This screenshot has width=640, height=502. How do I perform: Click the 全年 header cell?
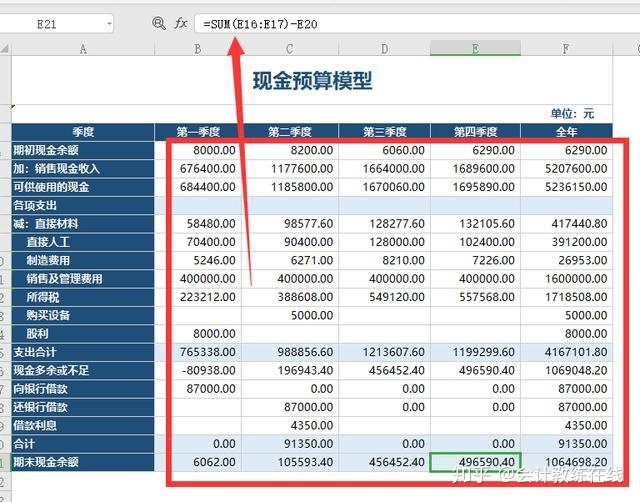[567, 132]
